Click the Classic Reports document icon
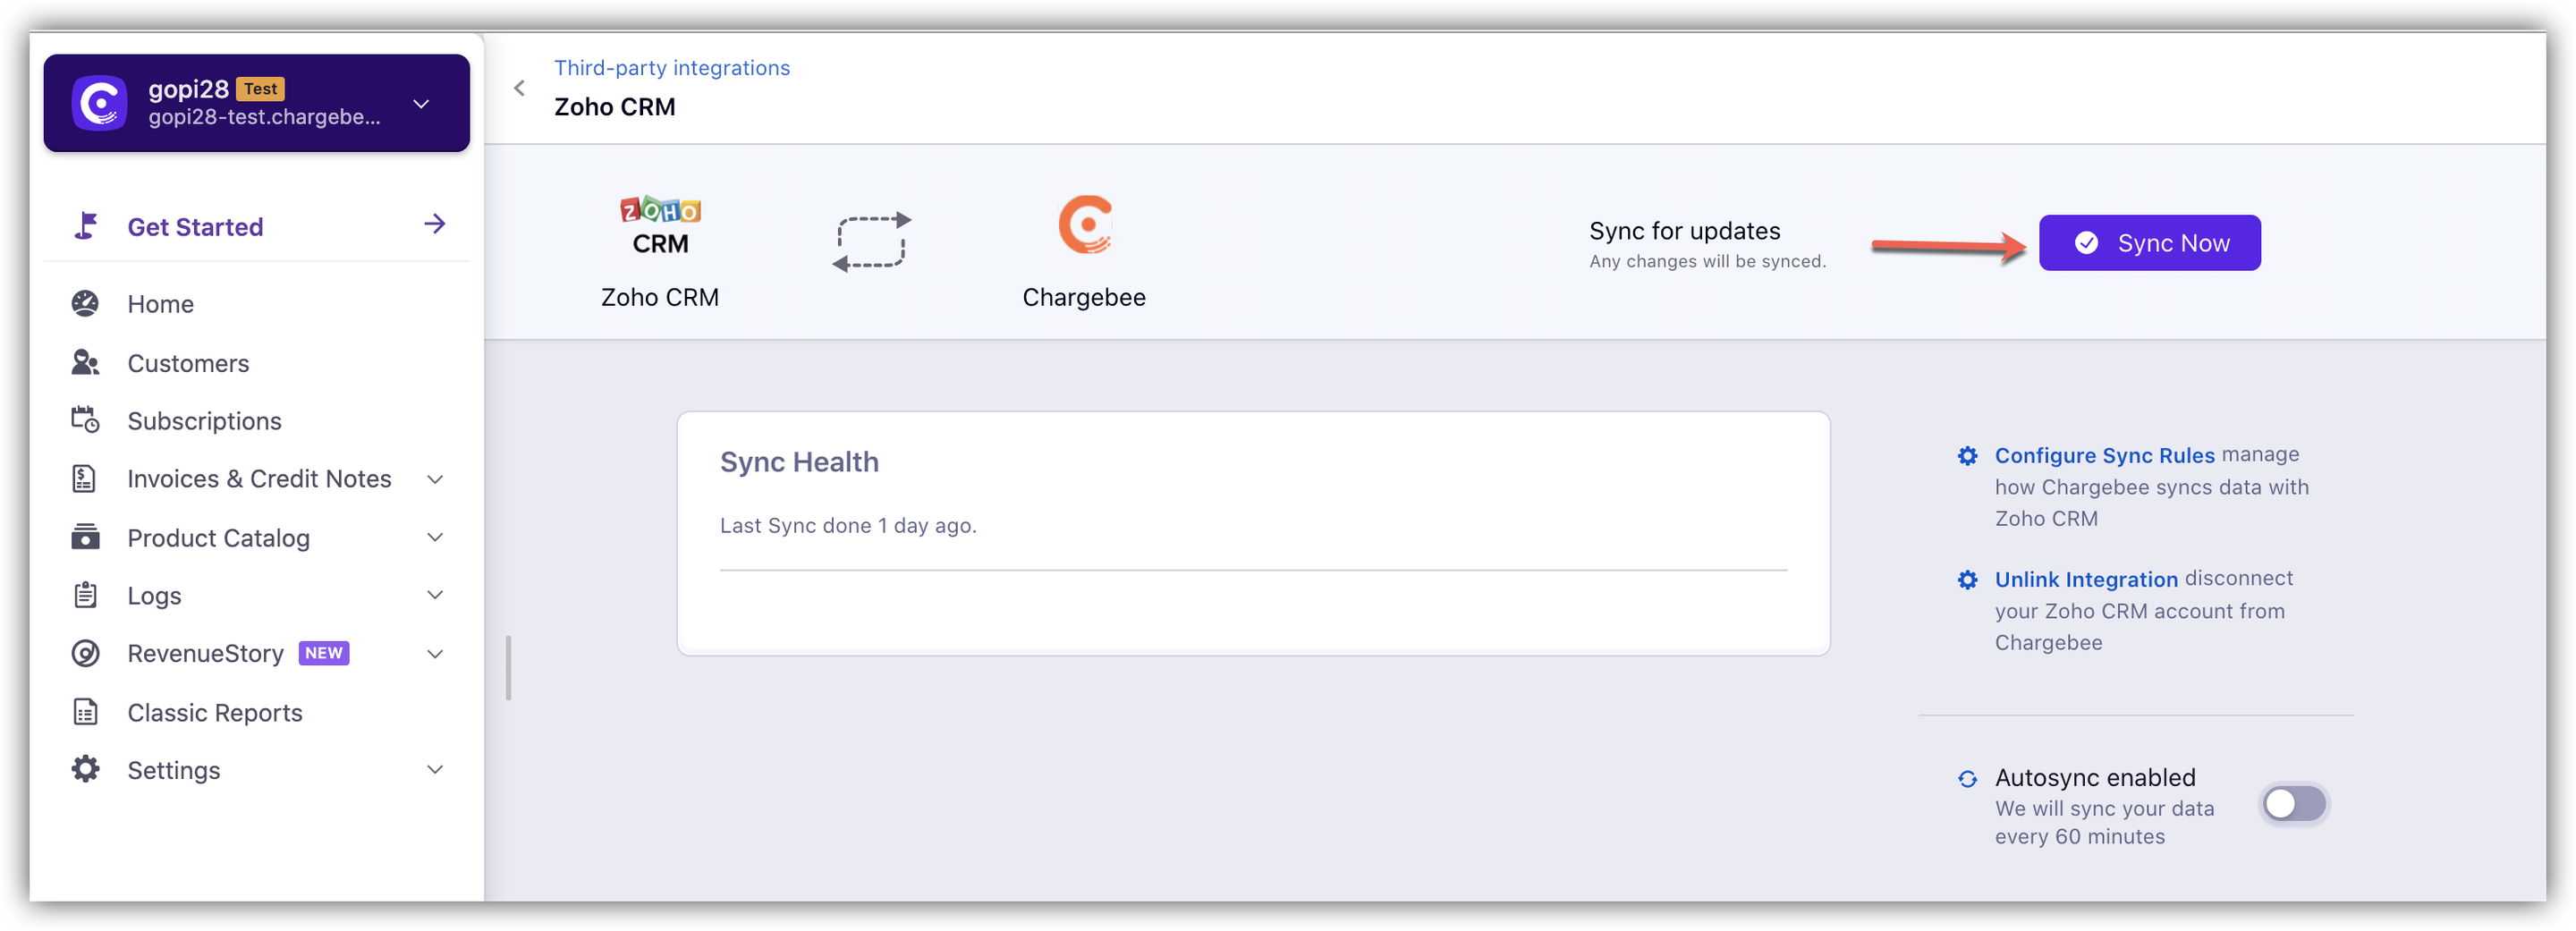The width and height of the screenshot is (2576, 931). [85, 713]
